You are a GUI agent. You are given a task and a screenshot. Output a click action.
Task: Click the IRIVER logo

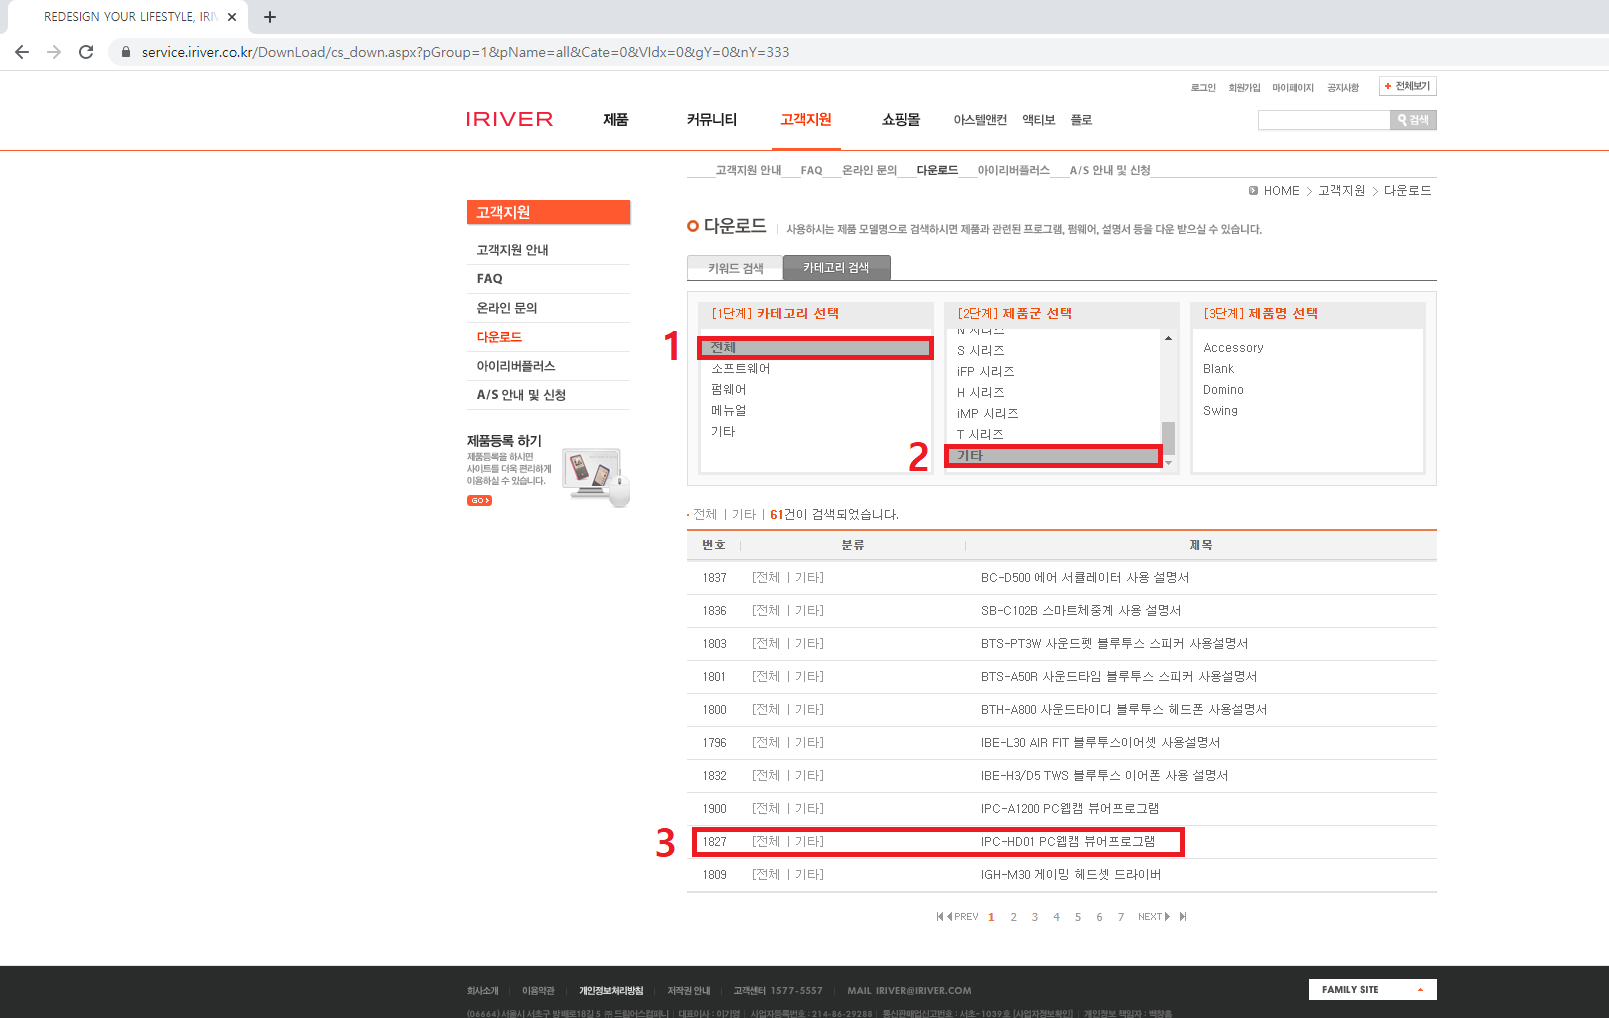pos(509,119)
